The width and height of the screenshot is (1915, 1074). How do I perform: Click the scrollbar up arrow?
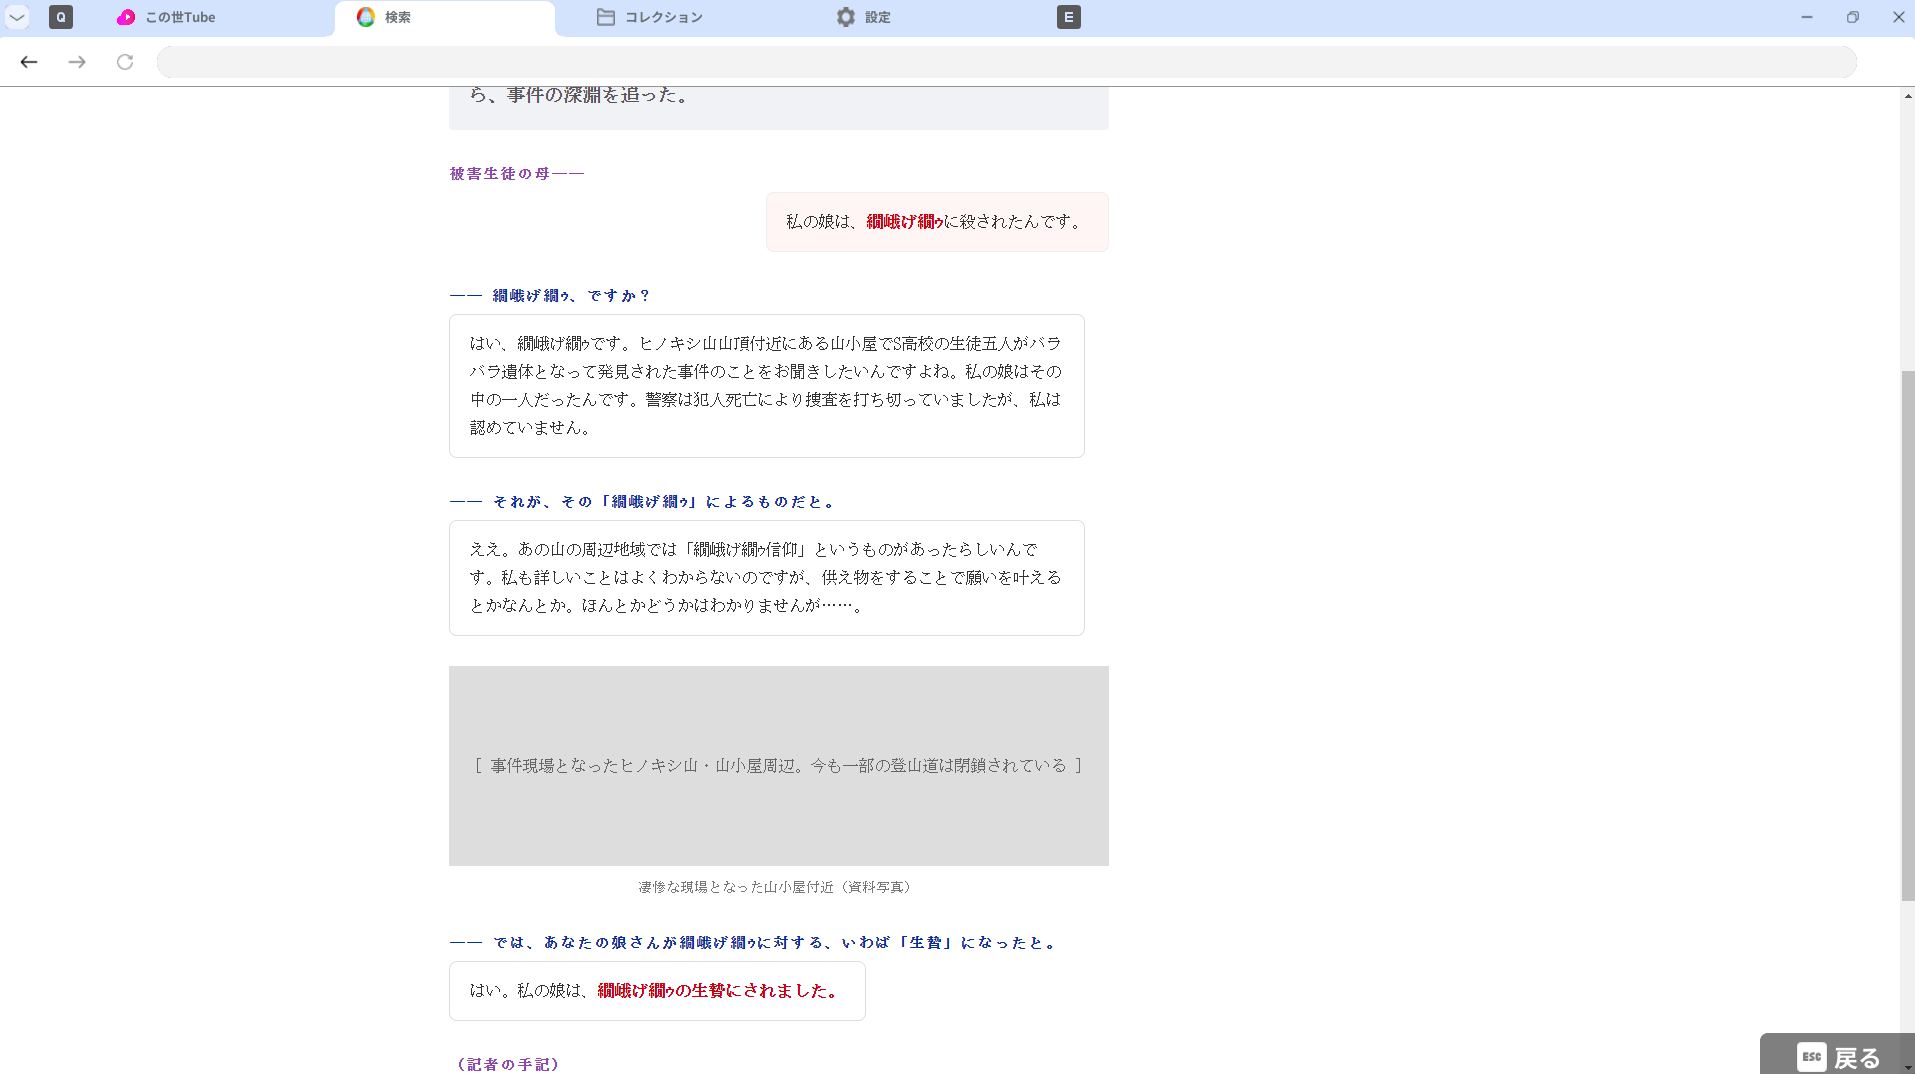(x=1907, y=96)
